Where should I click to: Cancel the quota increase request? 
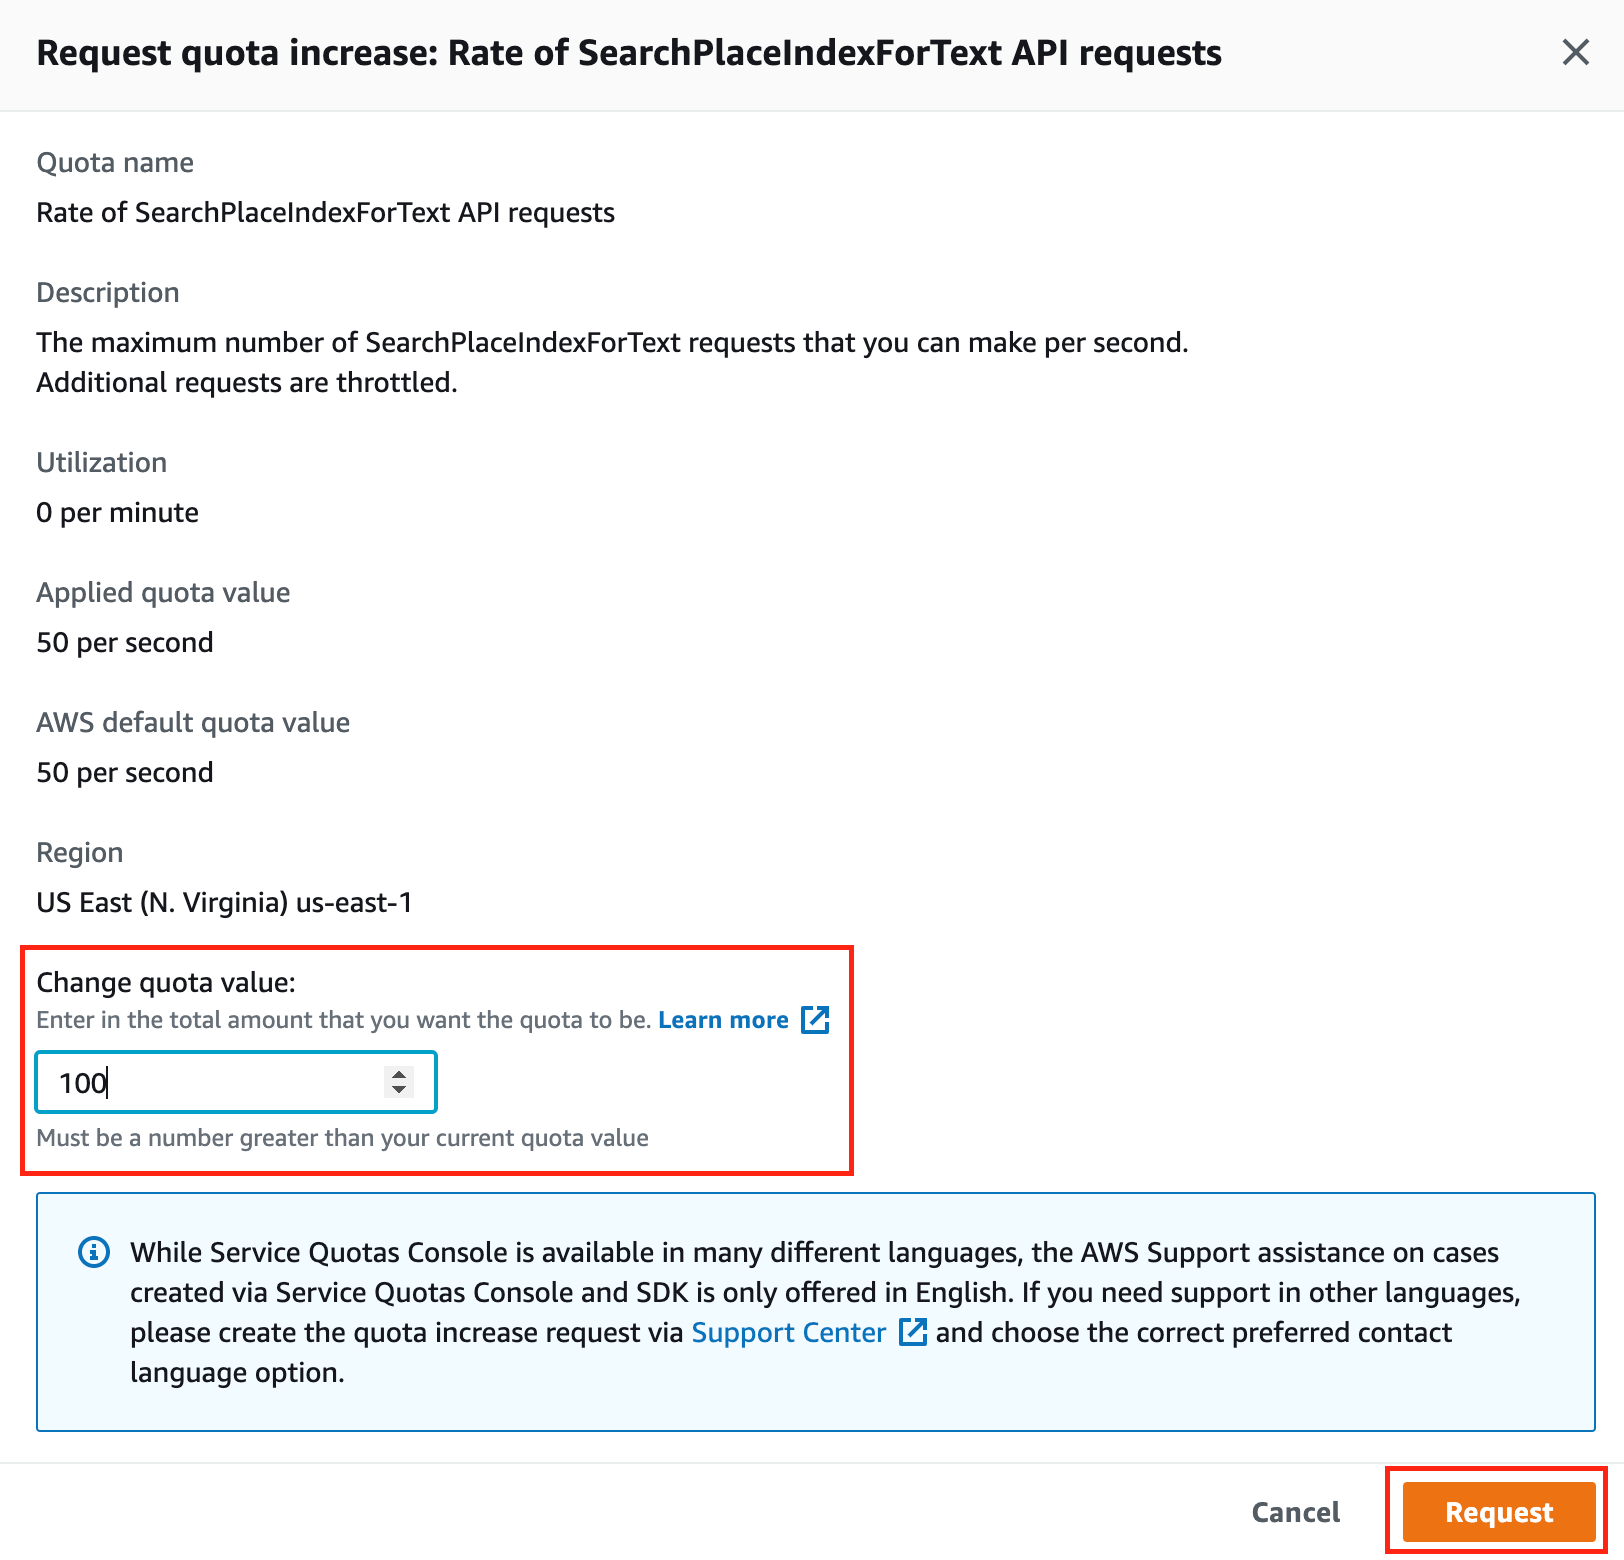tap(1295, 1512)
